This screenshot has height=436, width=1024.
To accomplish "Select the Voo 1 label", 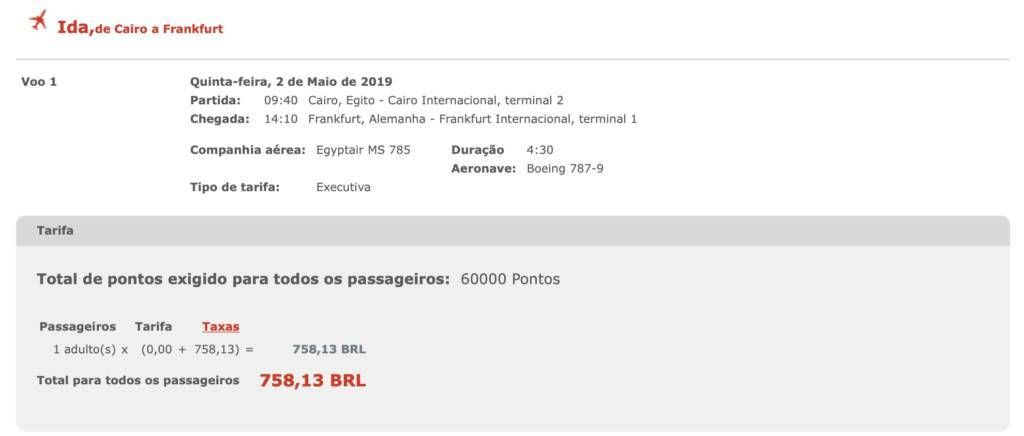I will pos(39,82).
